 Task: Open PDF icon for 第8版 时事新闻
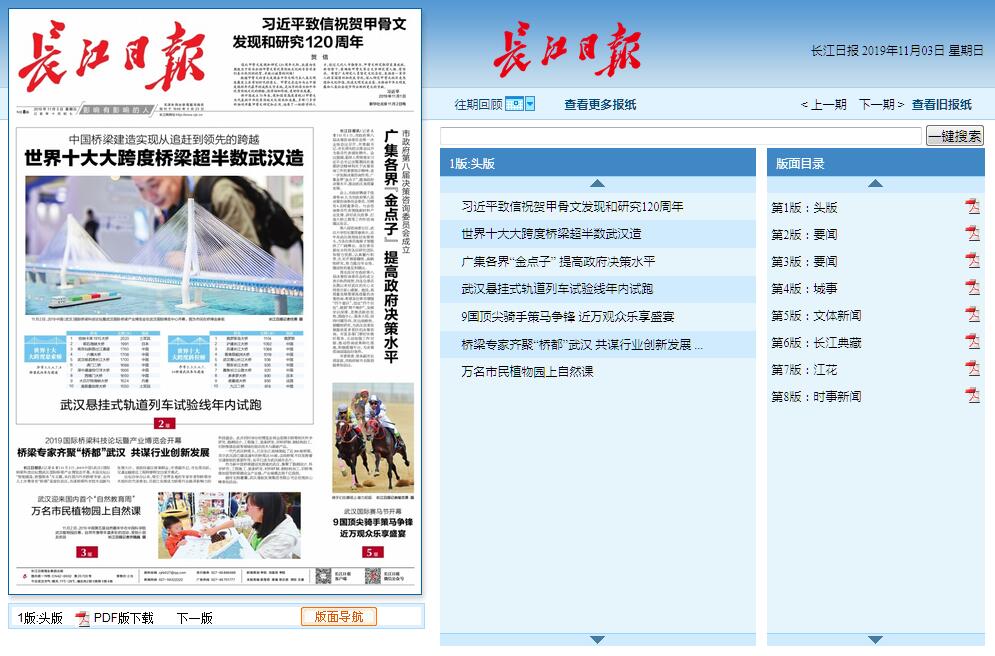[x=972, y=396]
